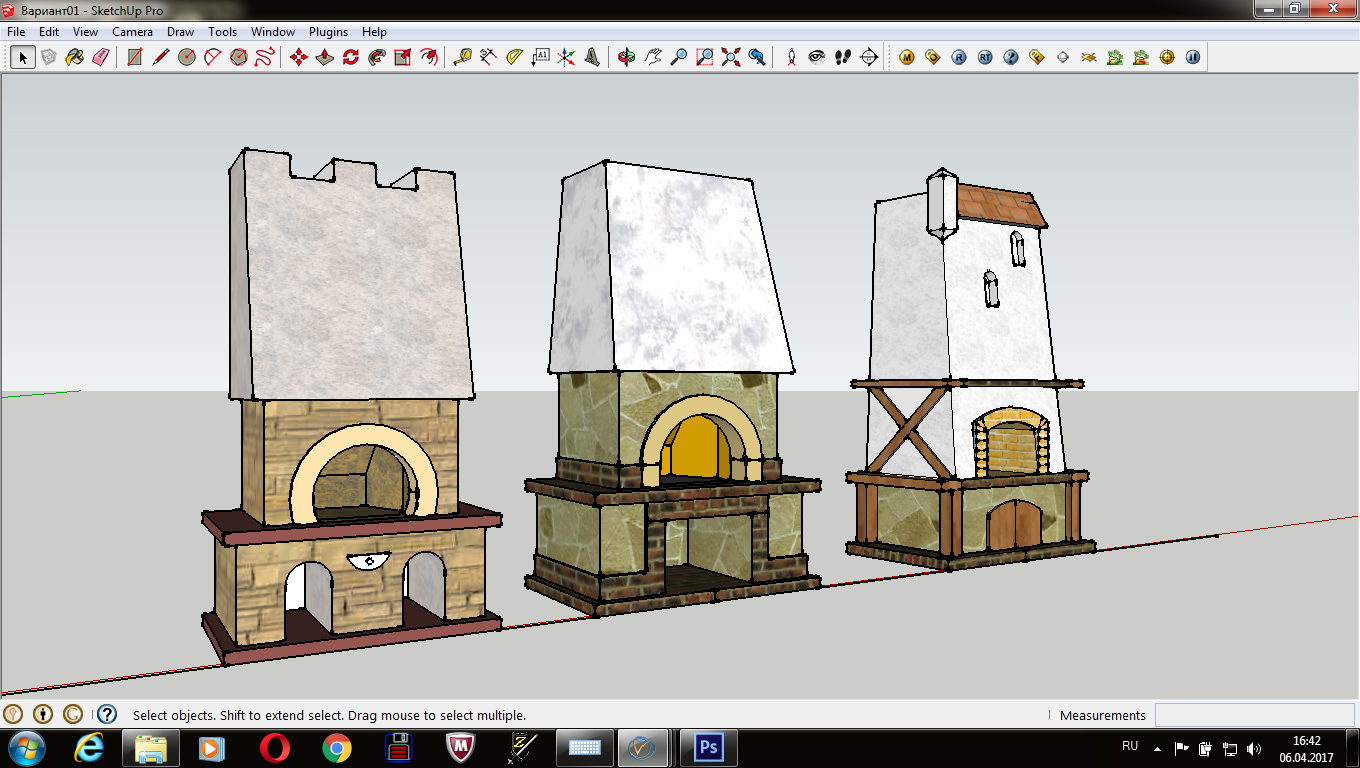The height and width of the screenshot is (768, 1360).
Task: Click the Windows Start button
Action: click(x=27, y=747)
